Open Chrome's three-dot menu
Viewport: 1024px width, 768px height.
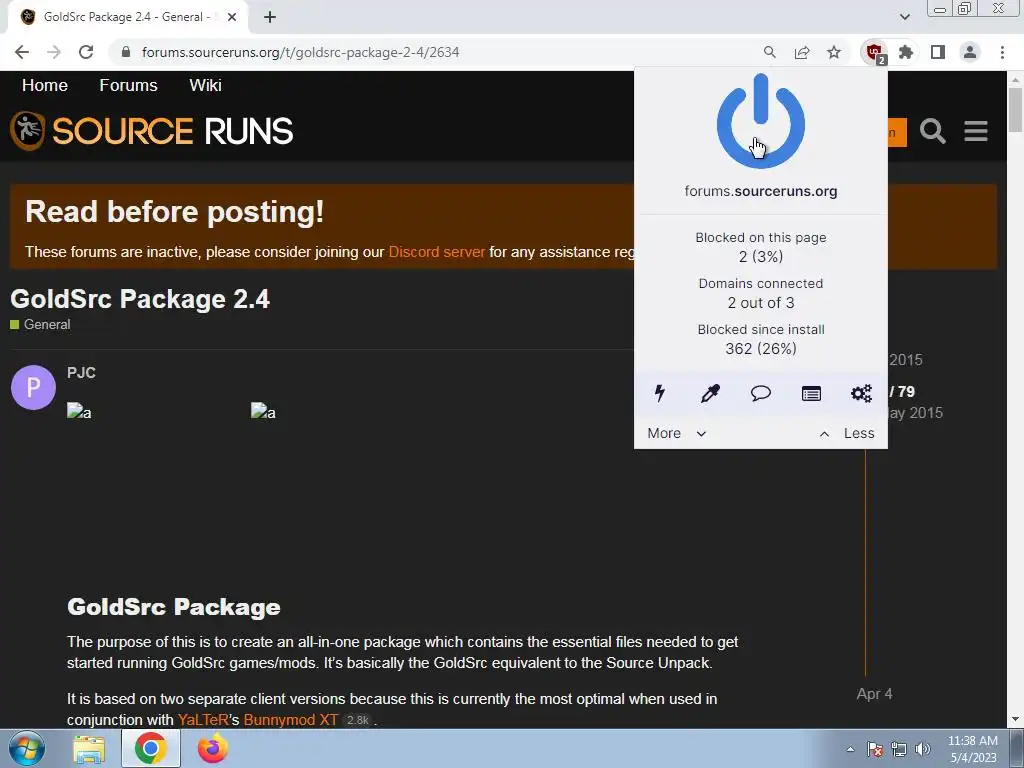click(x=1002, y=52)
